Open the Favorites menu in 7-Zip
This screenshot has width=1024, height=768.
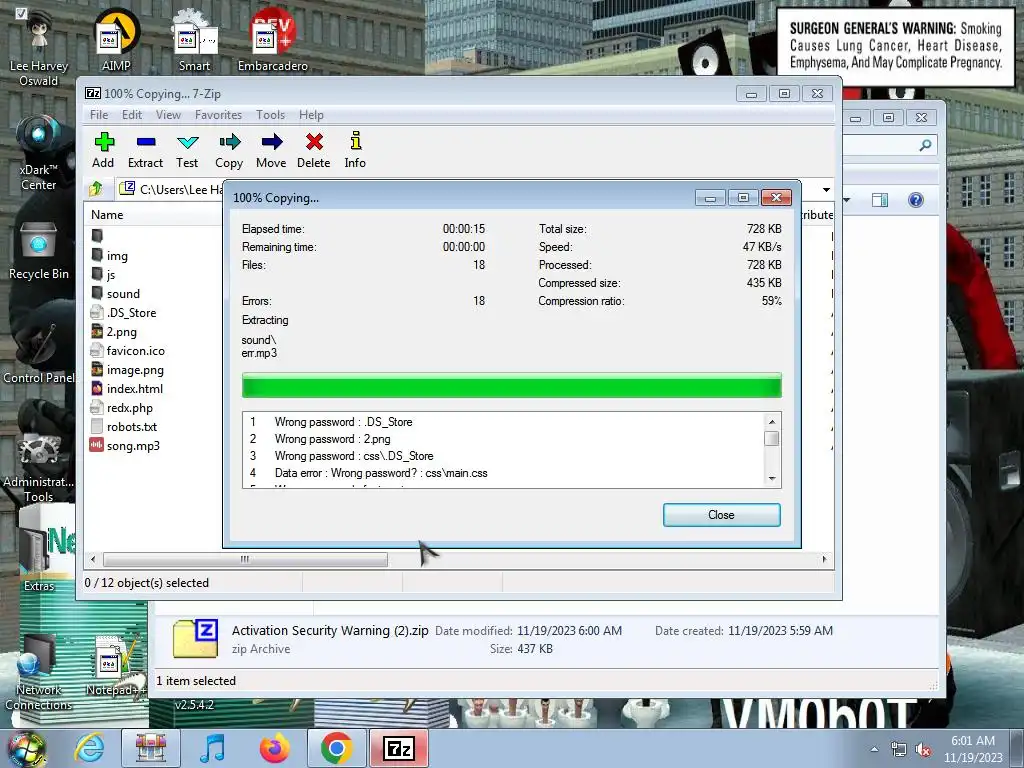(x=218, y=115)
